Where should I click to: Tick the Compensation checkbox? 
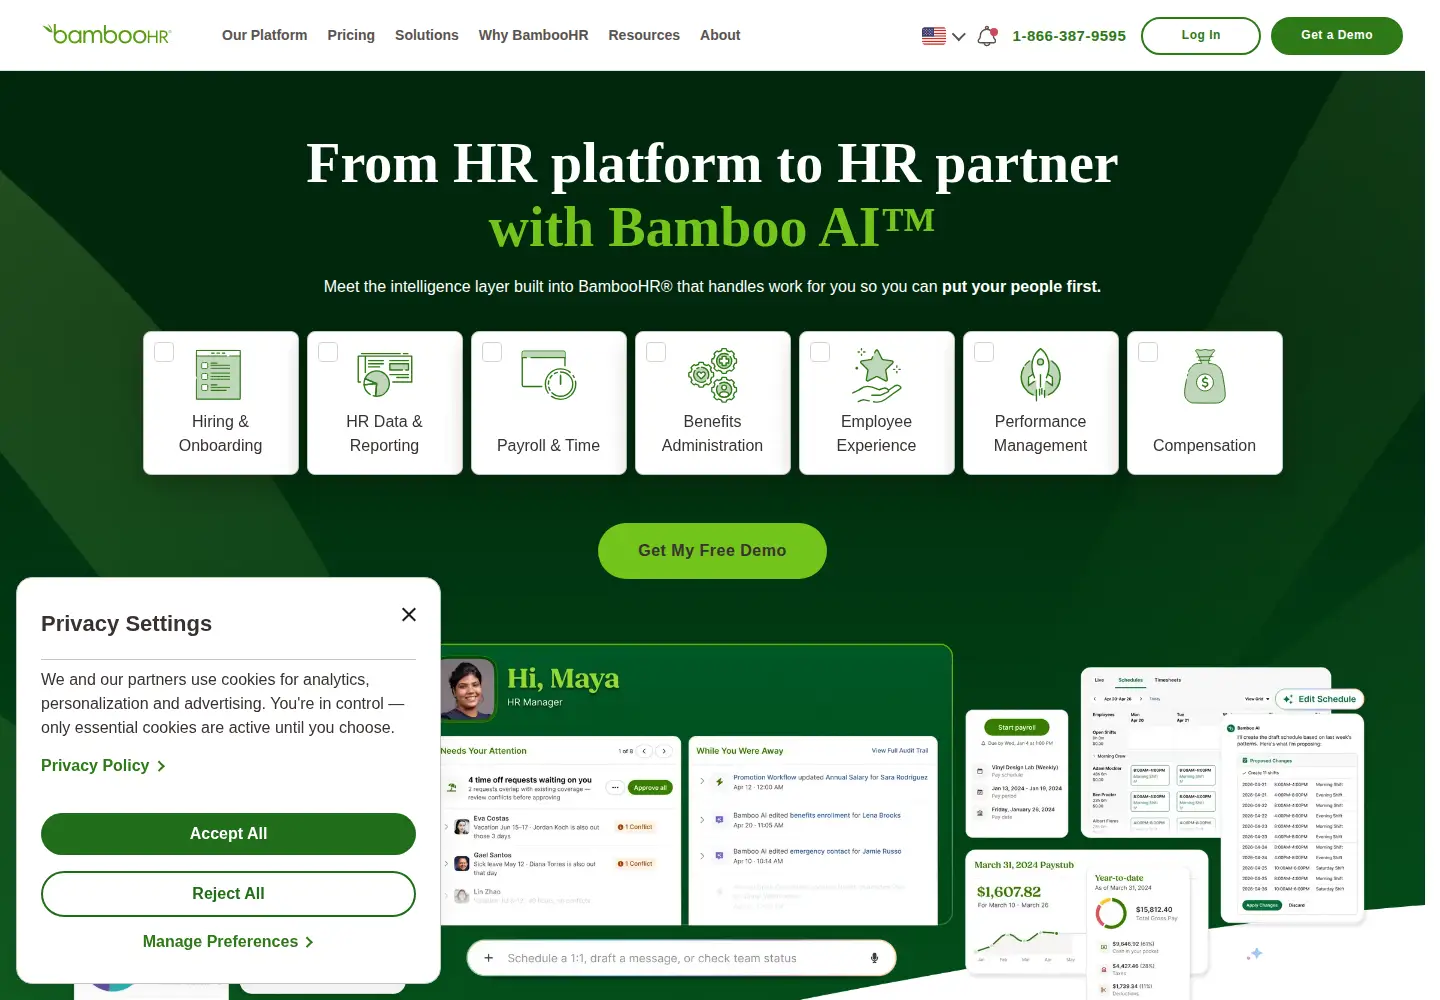(1148, 352)
